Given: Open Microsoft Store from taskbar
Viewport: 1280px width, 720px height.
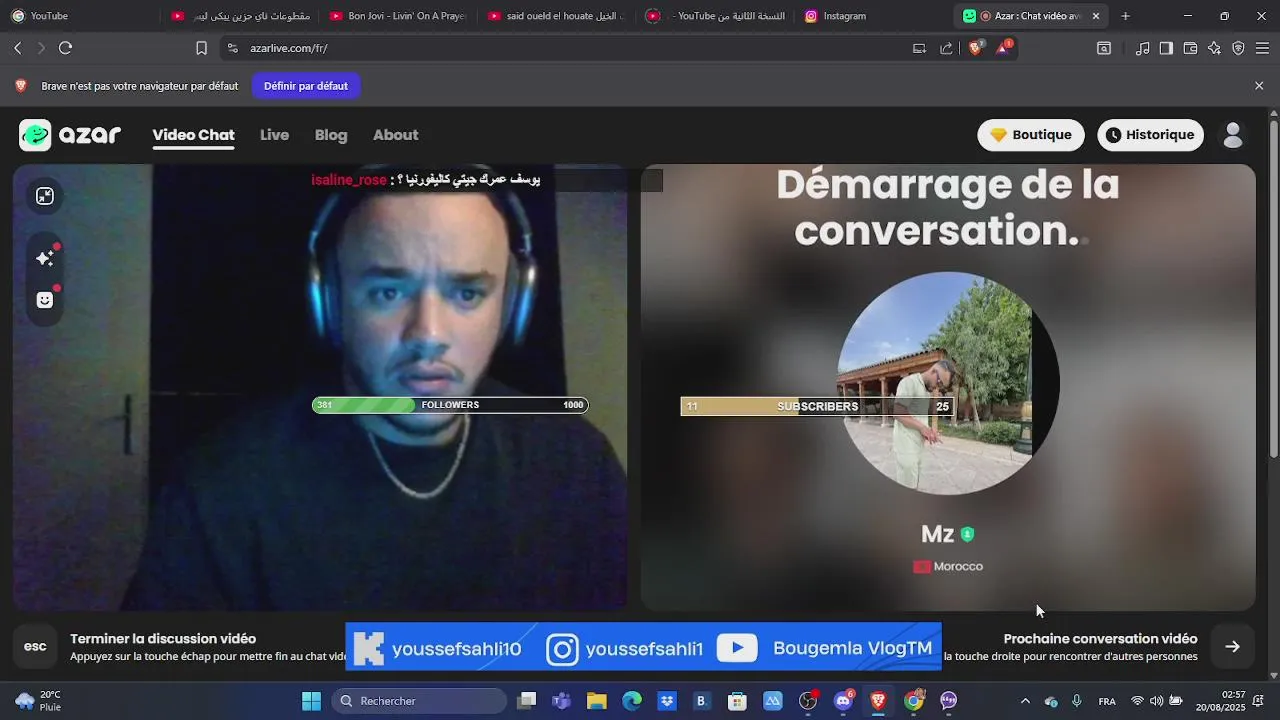Looking at the screenshot, I should click(737, 701).
